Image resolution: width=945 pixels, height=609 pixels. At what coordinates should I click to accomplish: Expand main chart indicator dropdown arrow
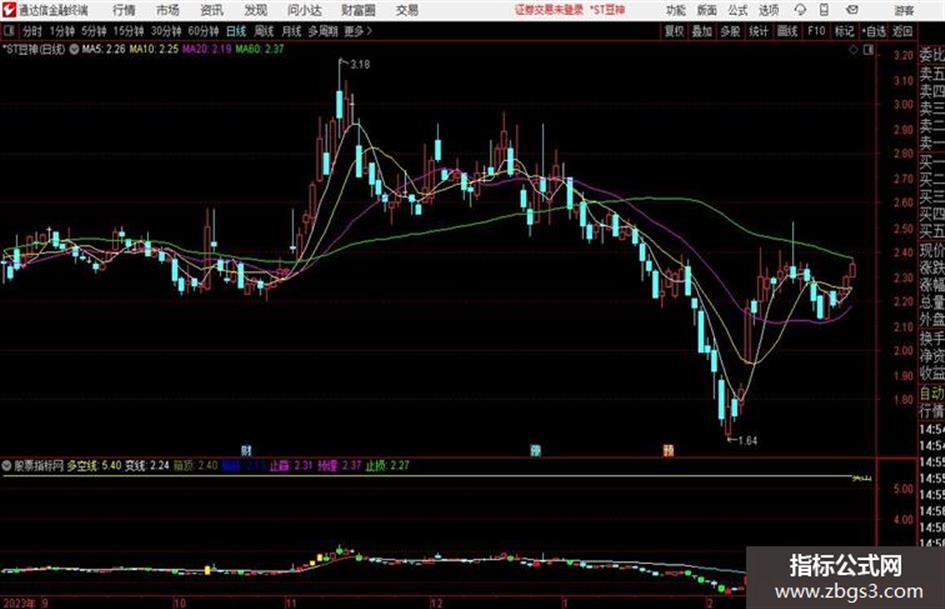tap(74, 49)
